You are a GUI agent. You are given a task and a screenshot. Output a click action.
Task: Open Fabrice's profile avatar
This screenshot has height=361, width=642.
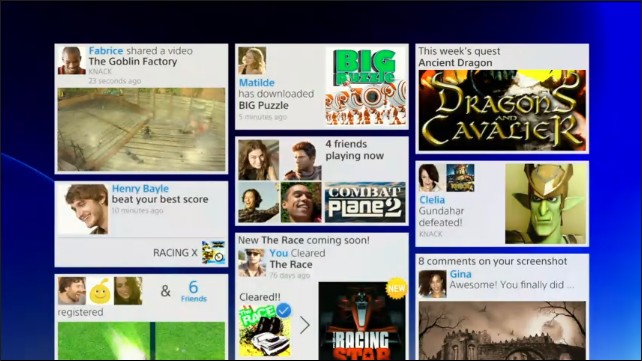[72, 61]
